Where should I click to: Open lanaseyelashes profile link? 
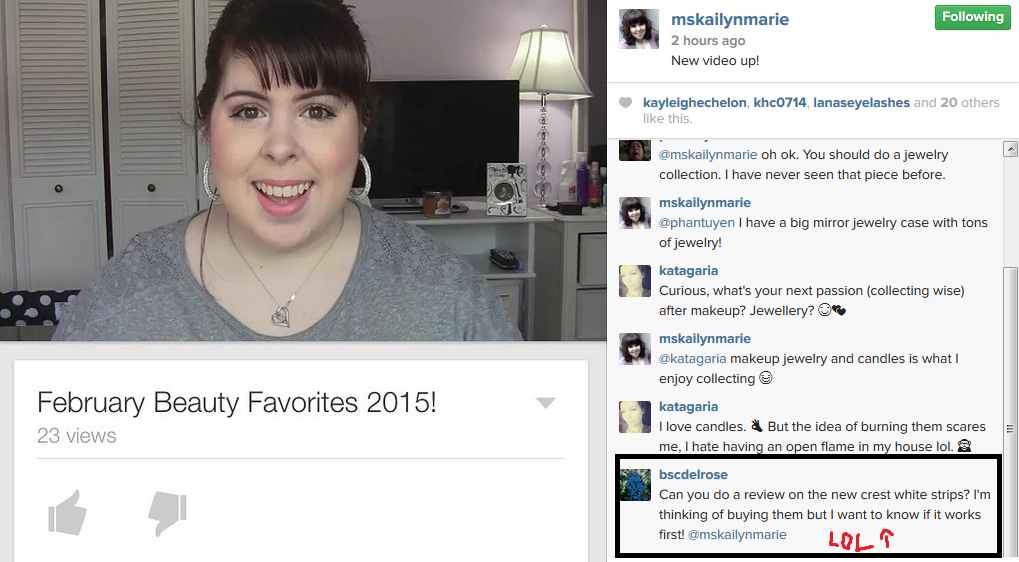point(861,103)
